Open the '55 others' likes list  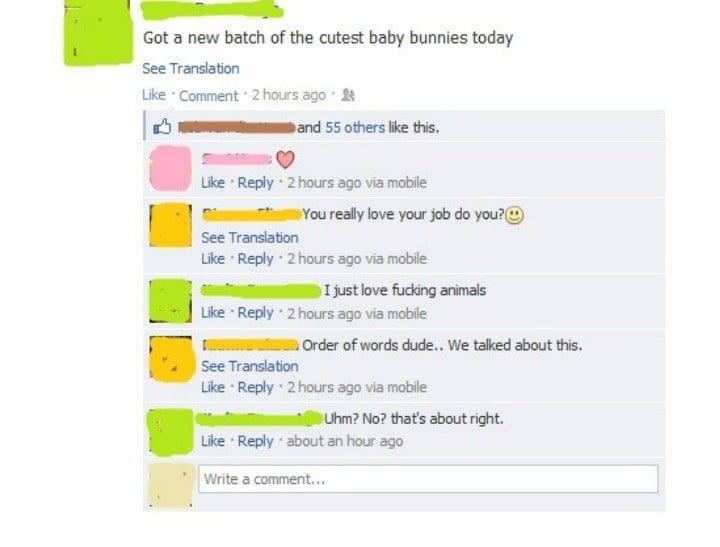(355, 127)
